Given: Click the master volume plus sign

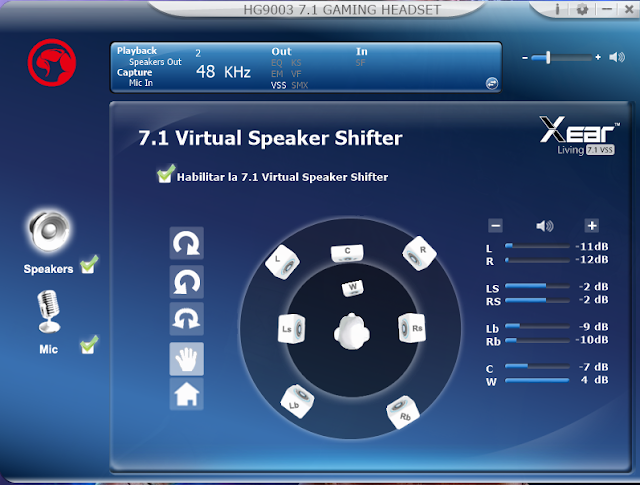Looking at the screenshot, I should 598,58.
